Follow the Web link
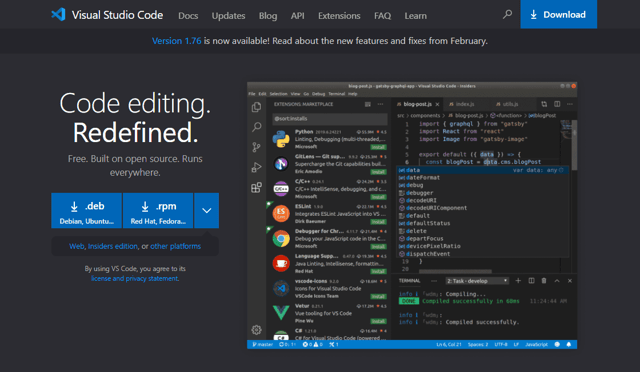This screenshot has height=372, width=640. click(x=77, y=246)
